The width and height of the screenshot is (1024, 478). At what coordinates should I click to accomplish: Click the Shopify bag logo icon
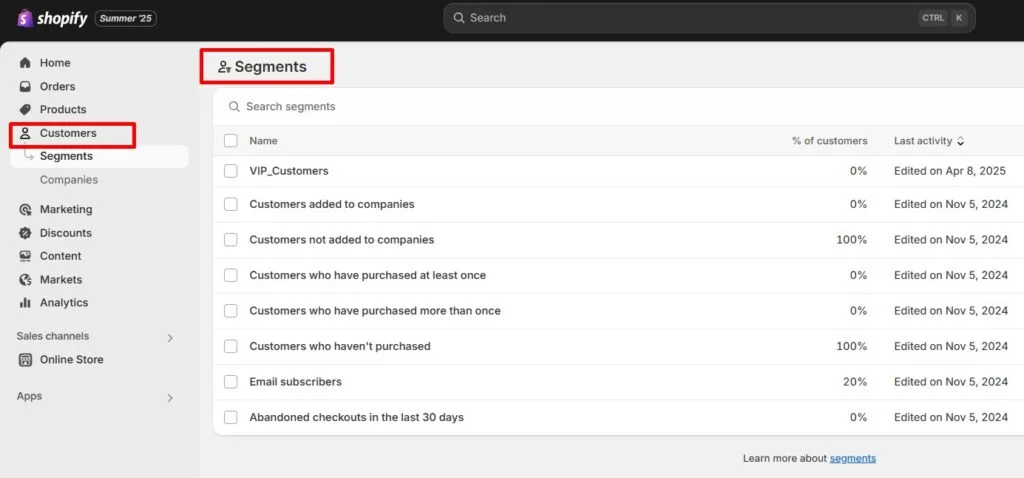25,18
